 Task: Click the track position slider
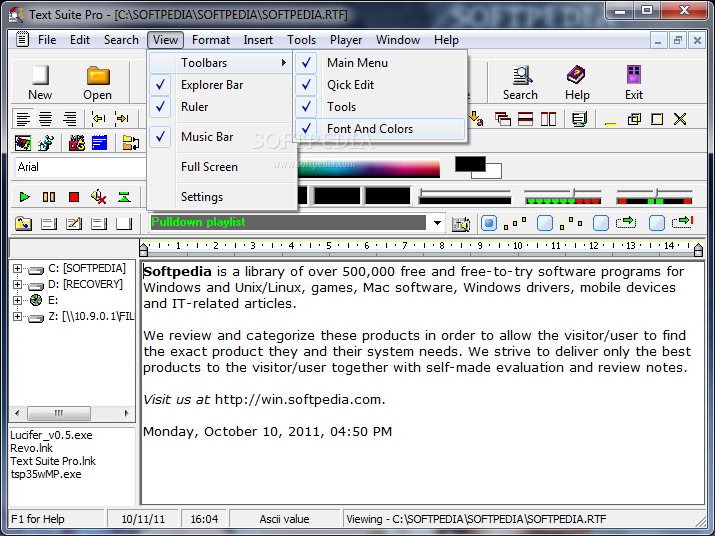tap(465, 192)
